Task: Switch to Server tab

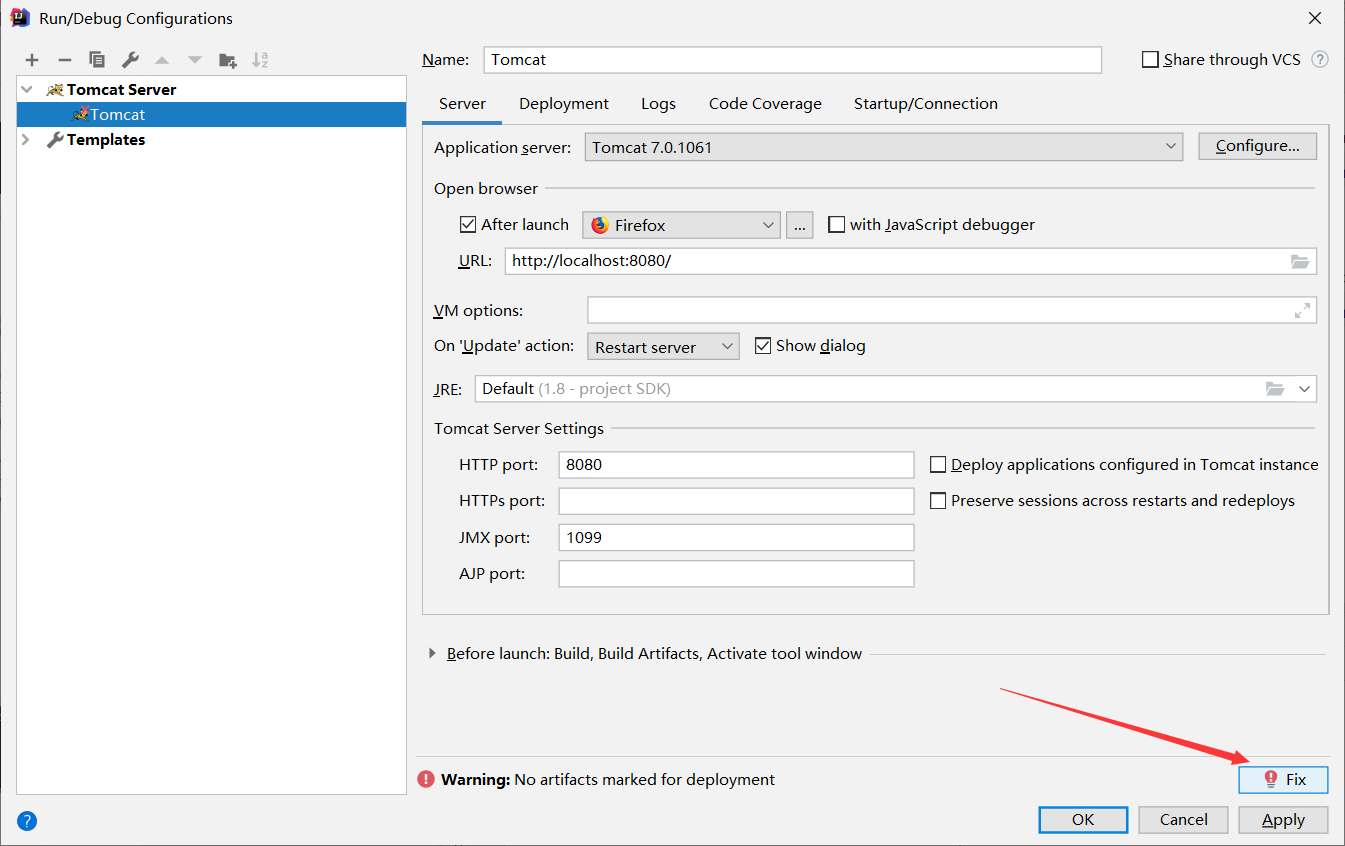Action: 462,104
